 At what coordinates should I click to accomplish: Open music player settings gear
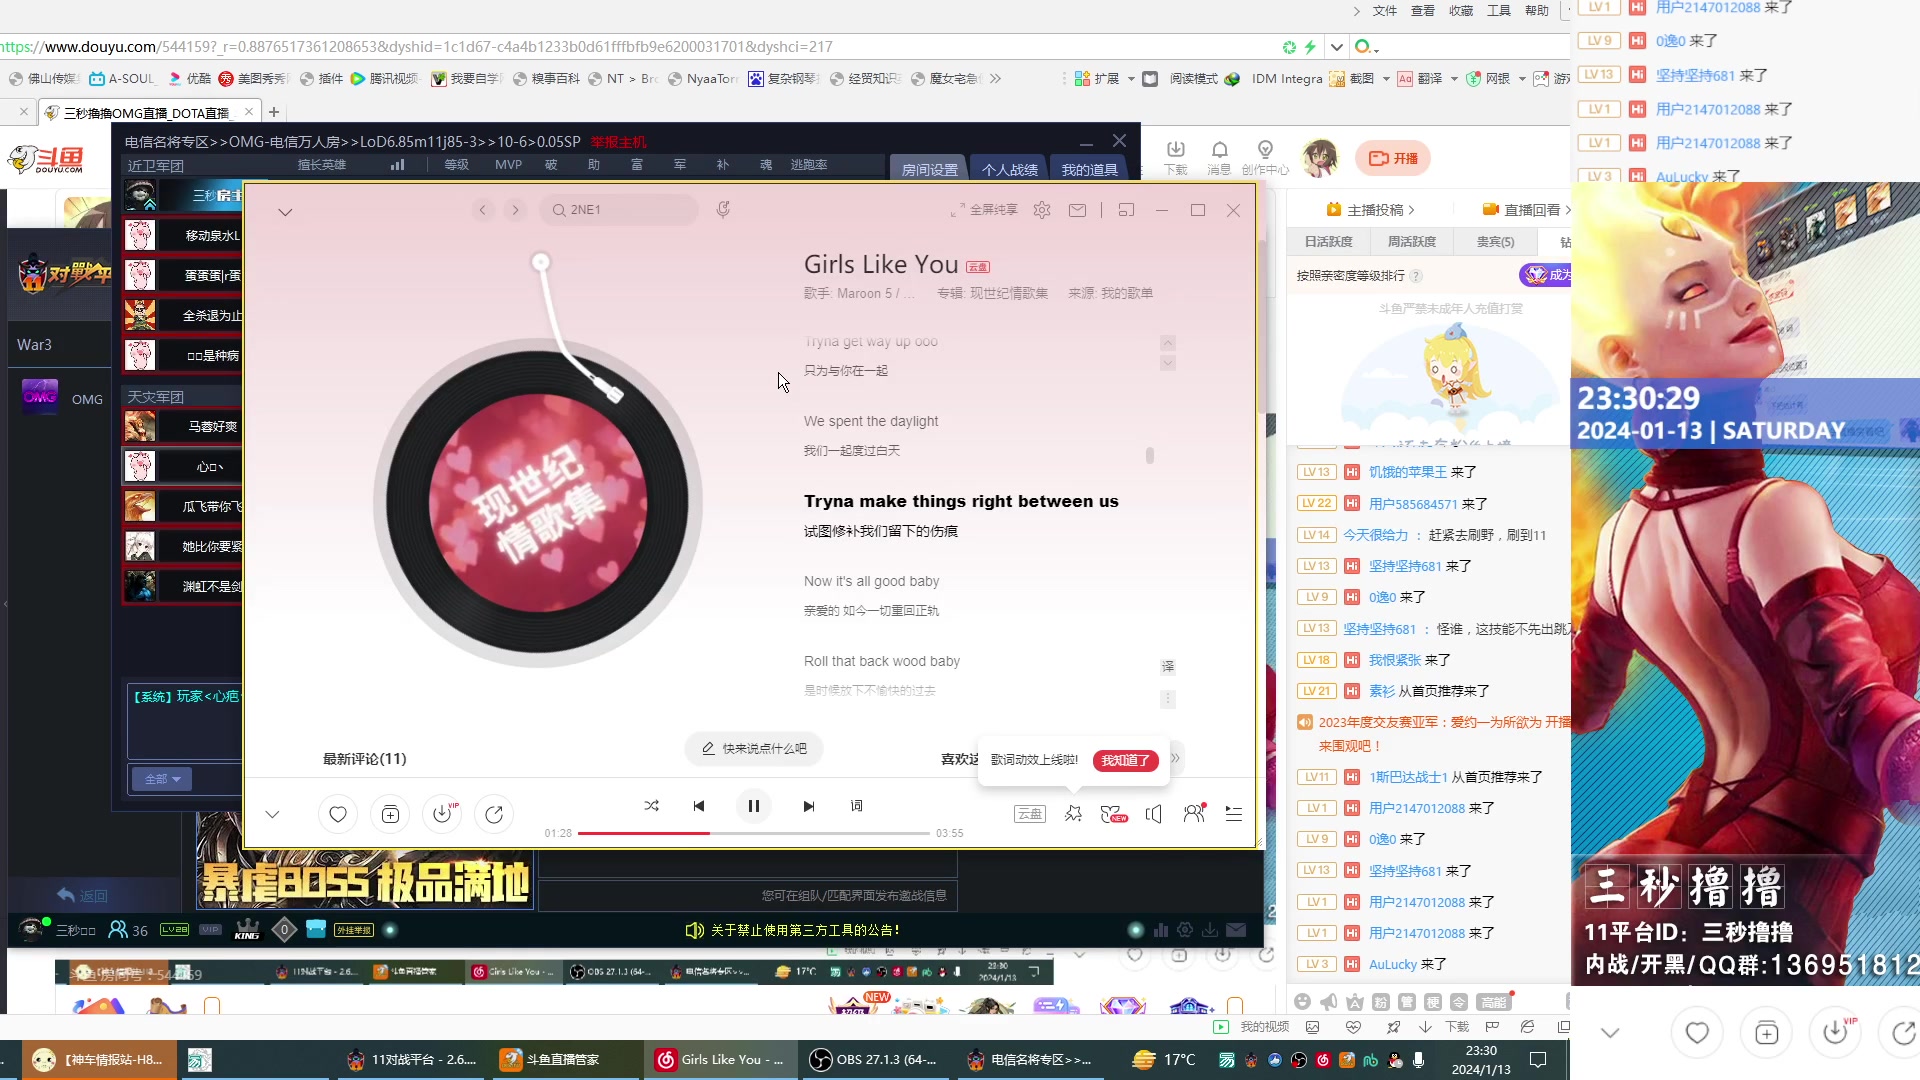pyautogui.click(x=1042, y=210)
